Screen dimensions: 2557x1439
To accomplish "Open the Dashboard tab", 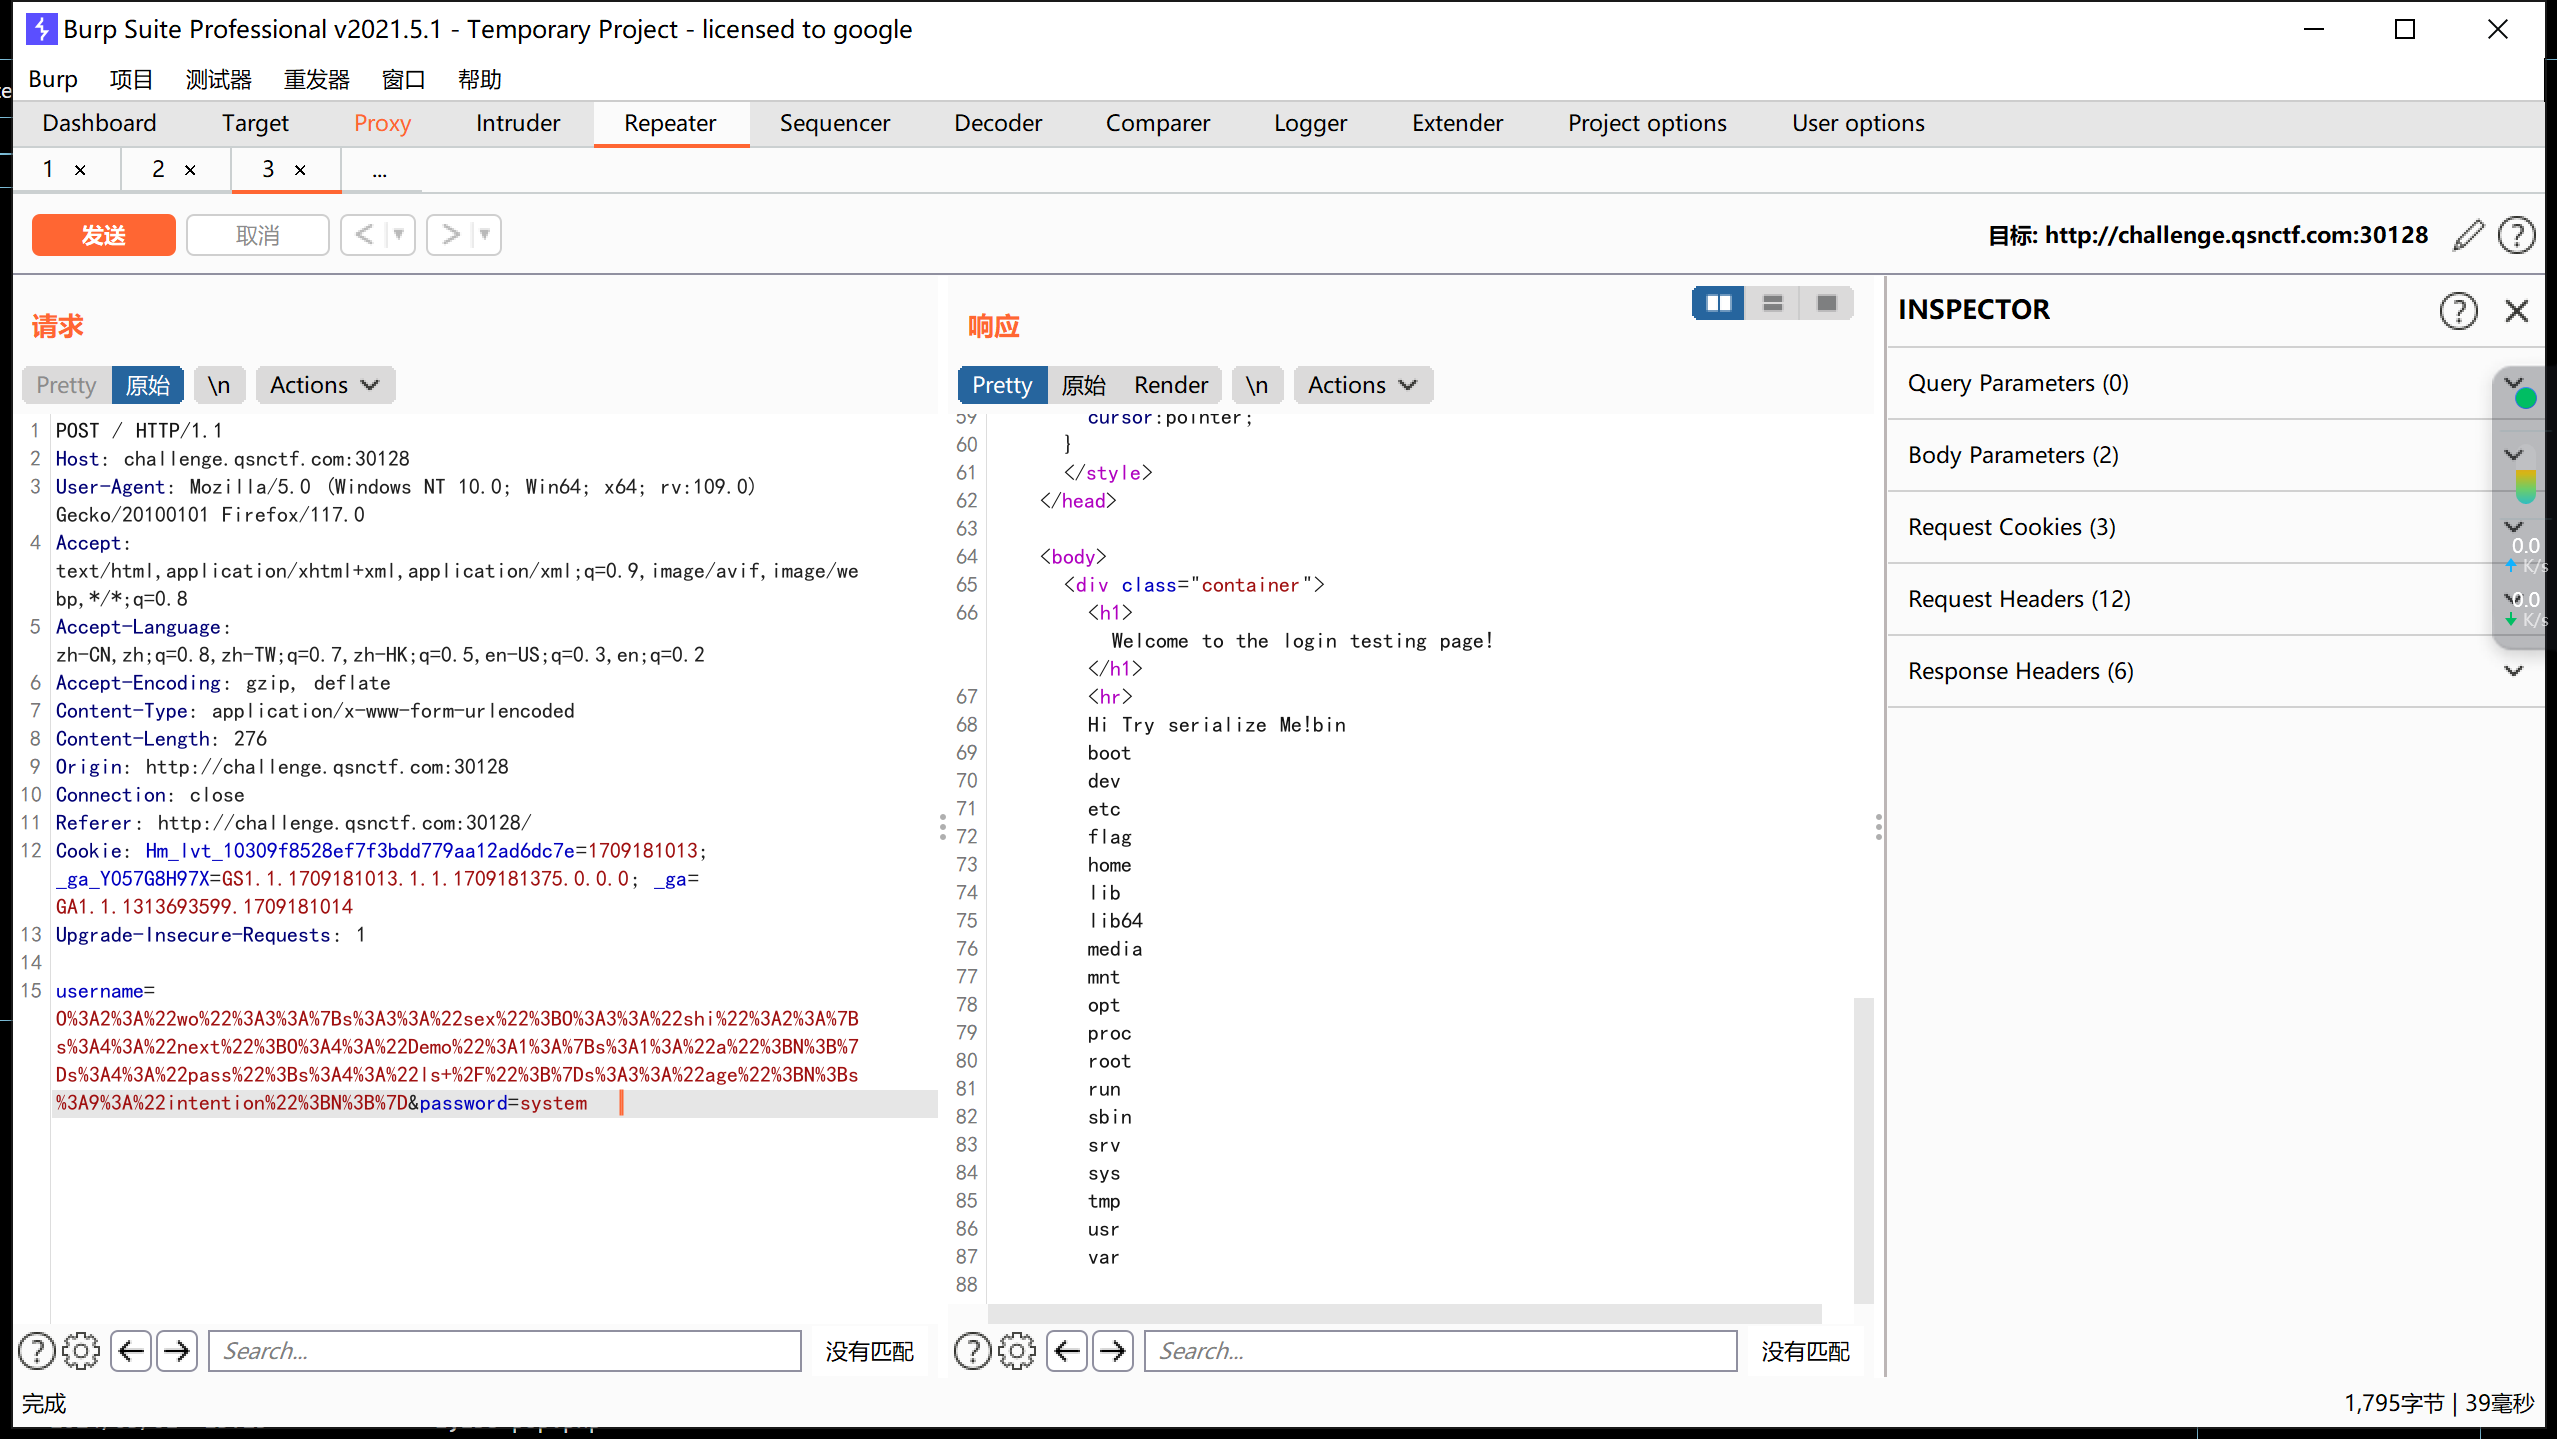I will tap(99, 123).
